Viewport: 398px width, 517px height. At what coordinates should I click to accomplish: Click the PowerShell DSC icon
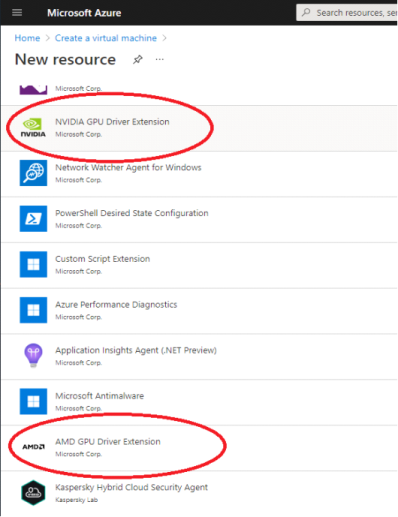[x=33, y=219]
